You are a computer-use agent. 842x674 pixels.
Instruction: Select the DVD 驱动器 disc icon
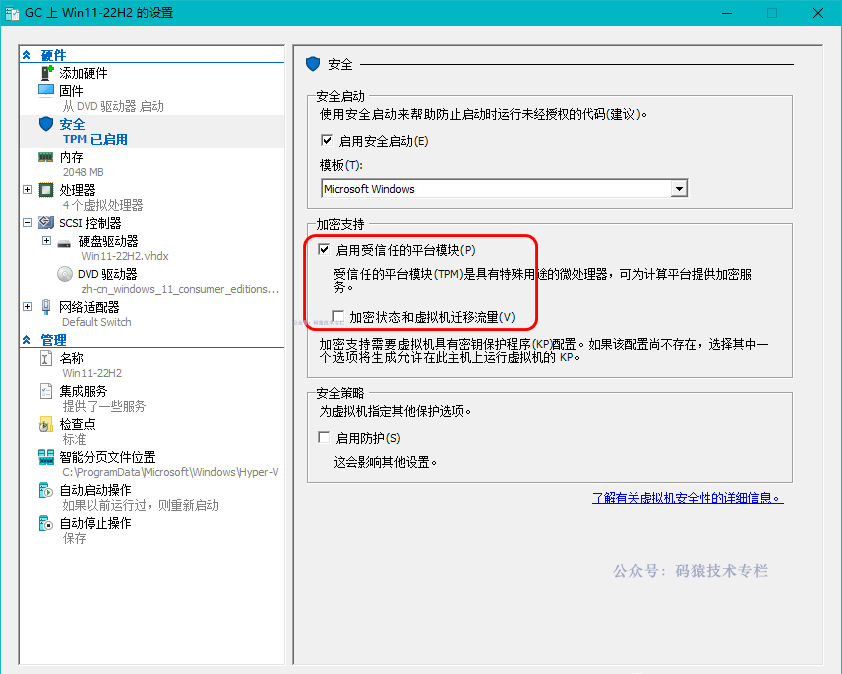point(65,274)
